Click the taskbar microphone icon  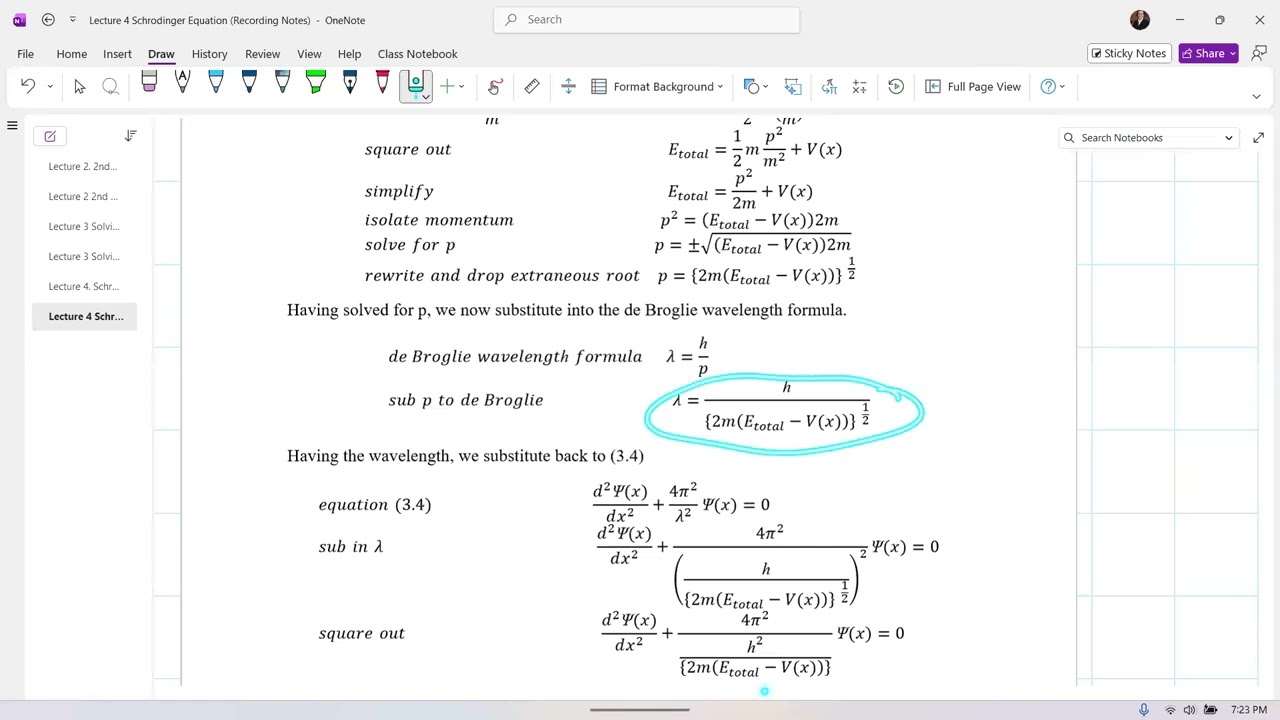click(x=1144, y=710)
